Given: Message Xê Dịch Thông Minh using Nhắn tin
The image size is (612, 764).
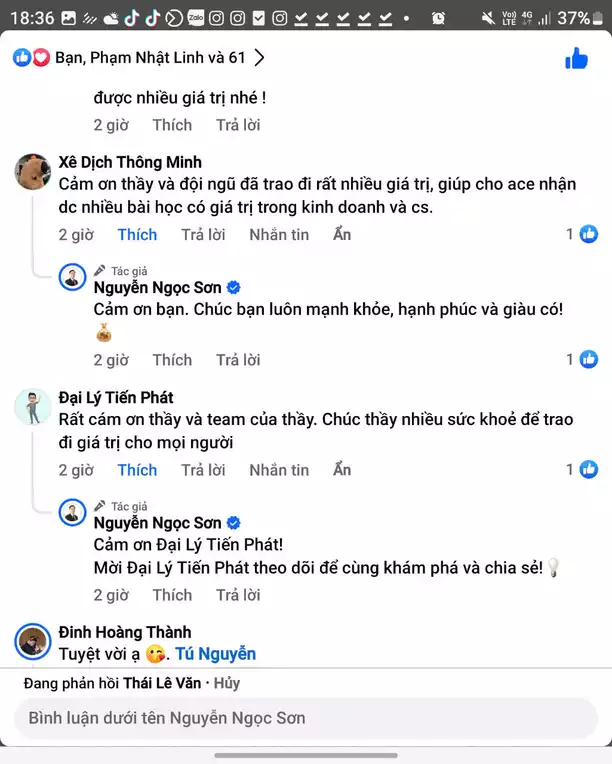Looking at the screenshot, I should (279, 235).
